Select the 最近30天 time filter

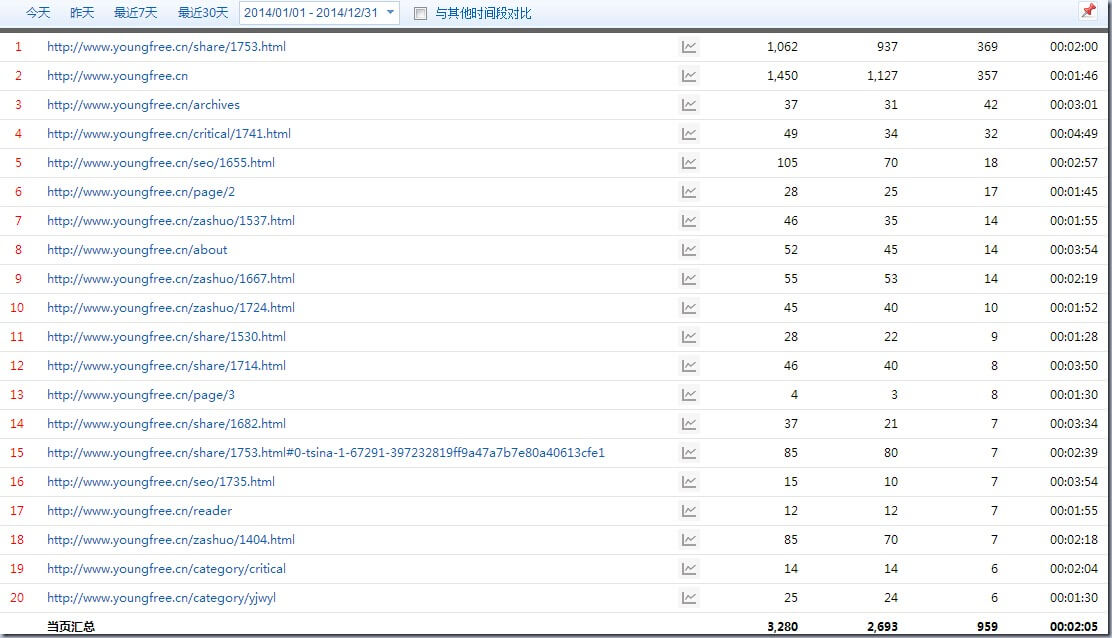tap(203, 13)
